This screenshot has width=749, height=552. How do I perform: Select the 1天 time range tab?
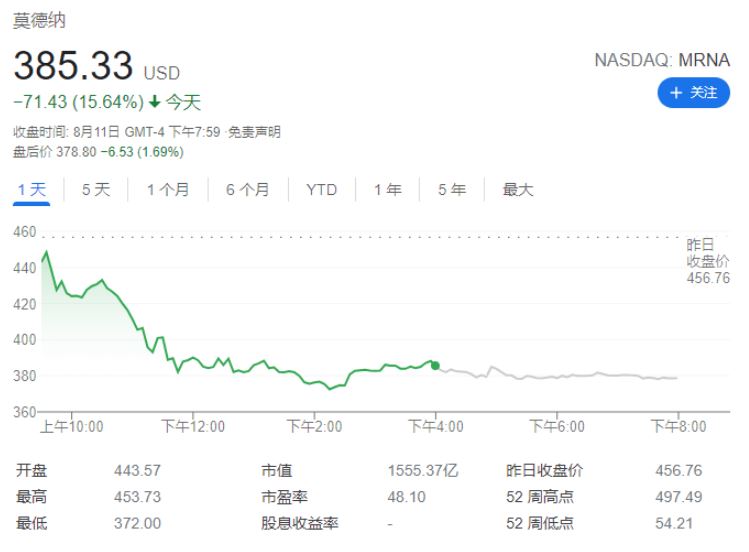31,189
